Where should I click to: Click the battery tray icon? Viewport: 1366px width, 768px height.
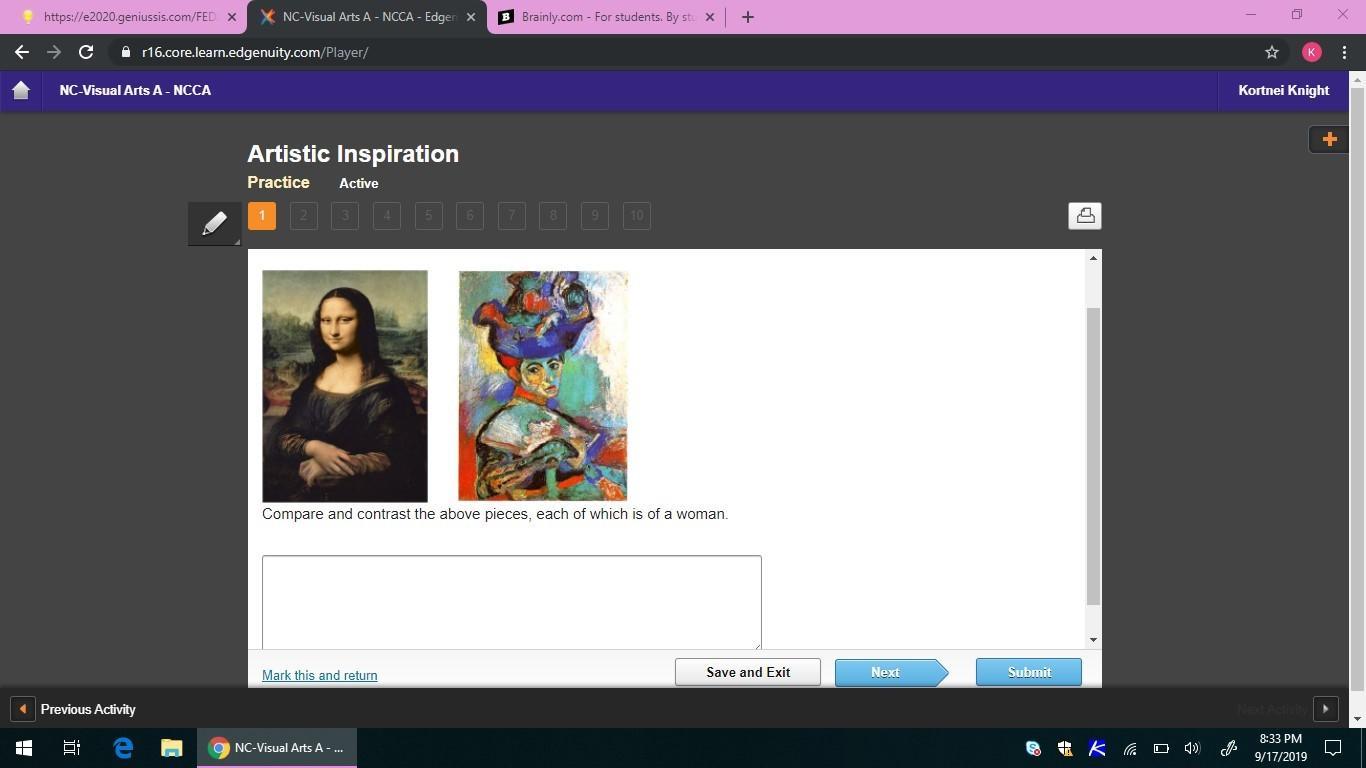(1161, 748)
